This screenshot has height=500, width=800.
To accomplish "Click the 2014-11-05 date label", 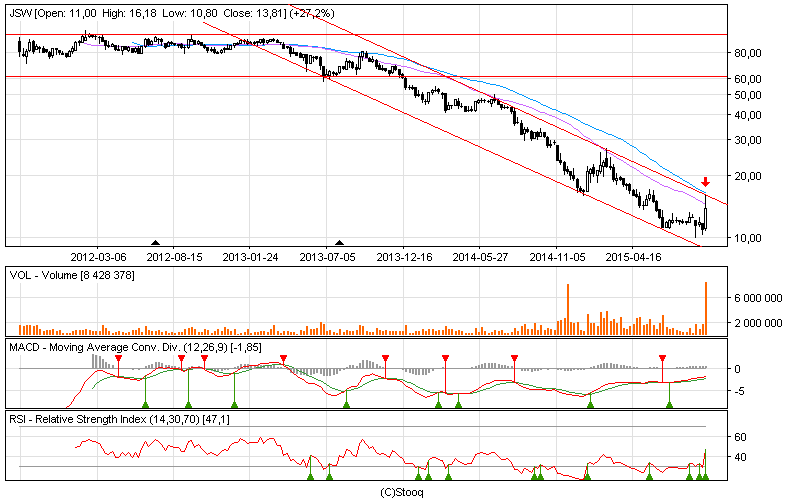I will (558, 257).
